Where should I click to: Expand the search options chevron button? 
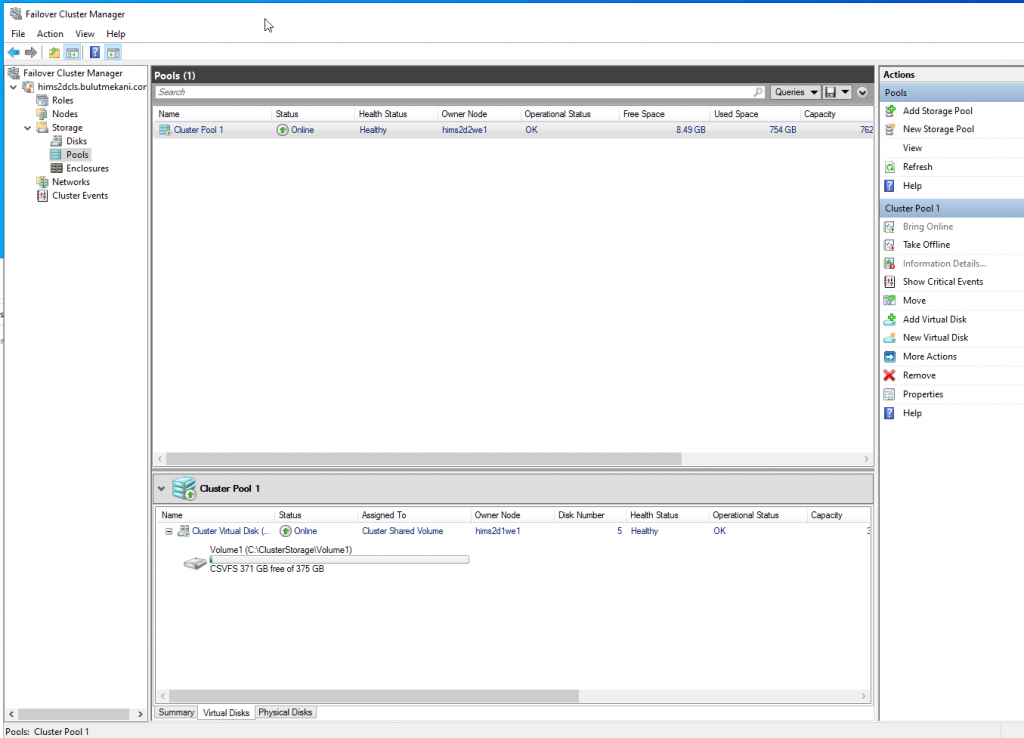tap(863, 92)
